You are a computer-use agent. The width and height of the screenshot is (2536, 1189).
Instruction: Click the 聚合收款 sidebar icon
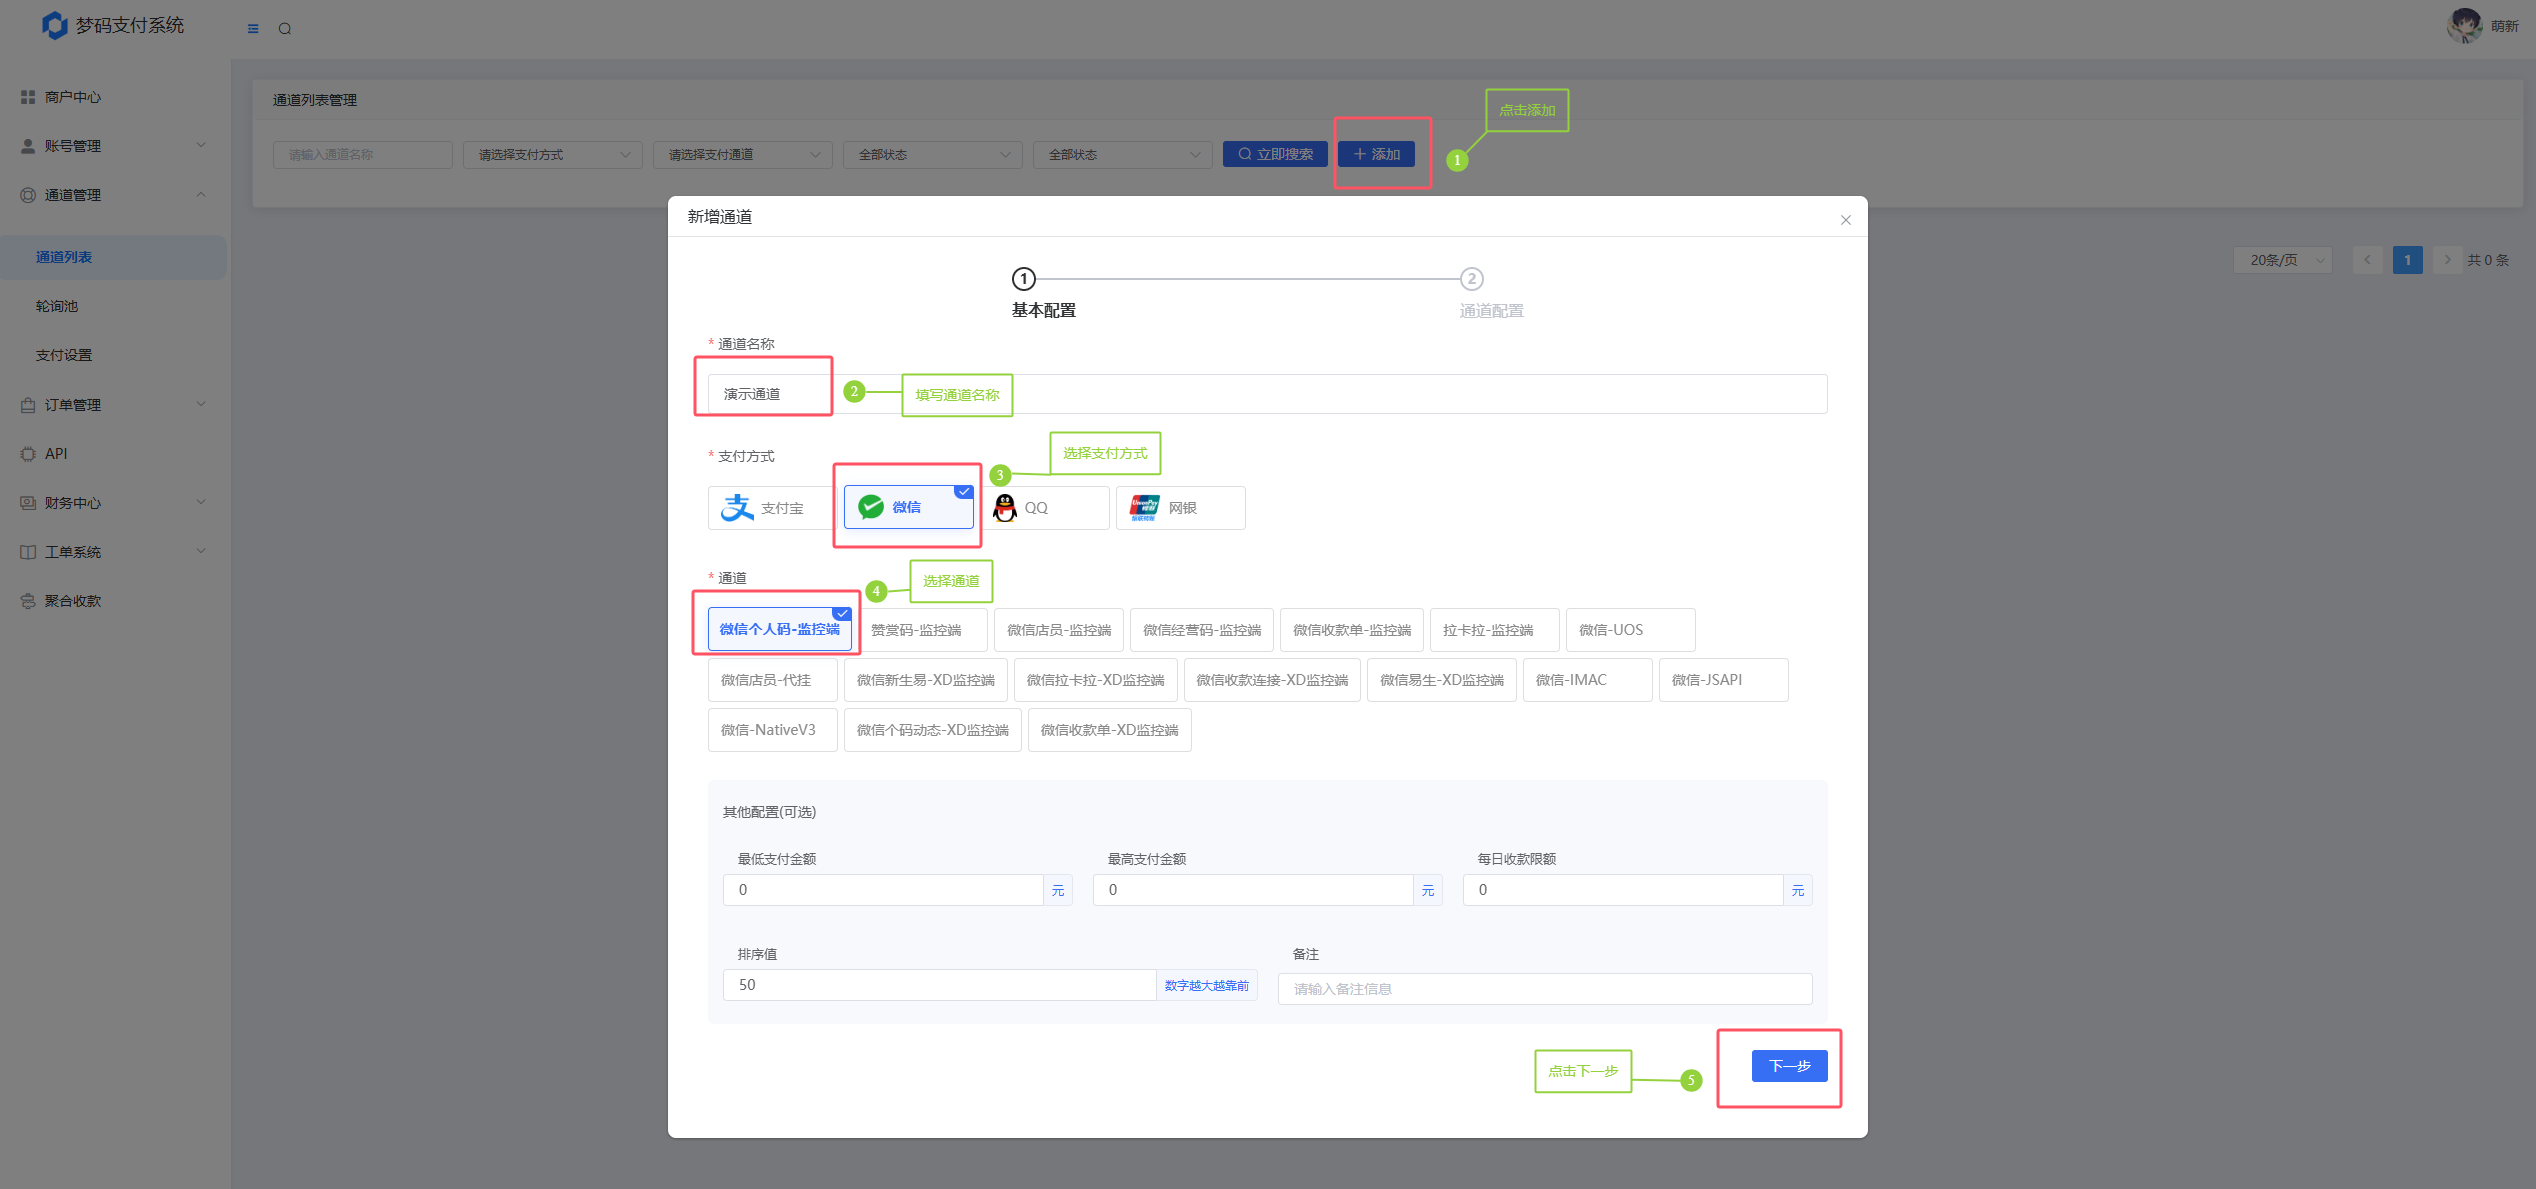coord(28,601)
